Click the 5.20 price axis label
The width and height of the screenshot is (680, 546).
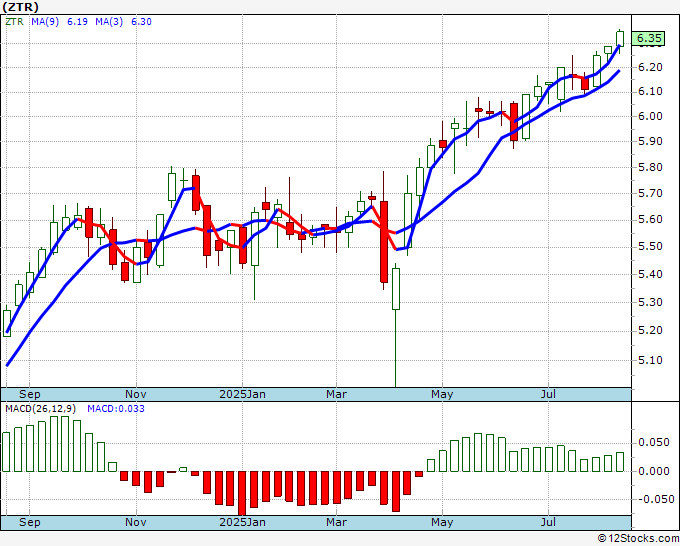[651, 330]
